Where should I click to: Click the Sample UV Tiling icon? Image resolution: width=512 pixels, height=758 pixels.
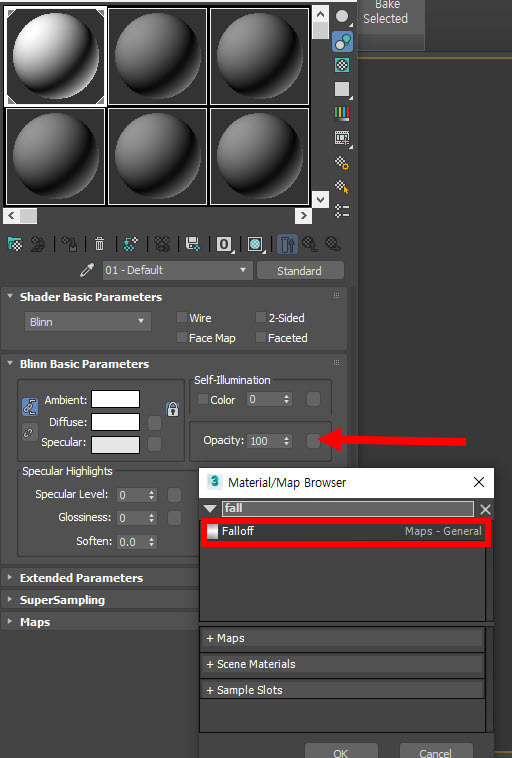tap(342, 89)
